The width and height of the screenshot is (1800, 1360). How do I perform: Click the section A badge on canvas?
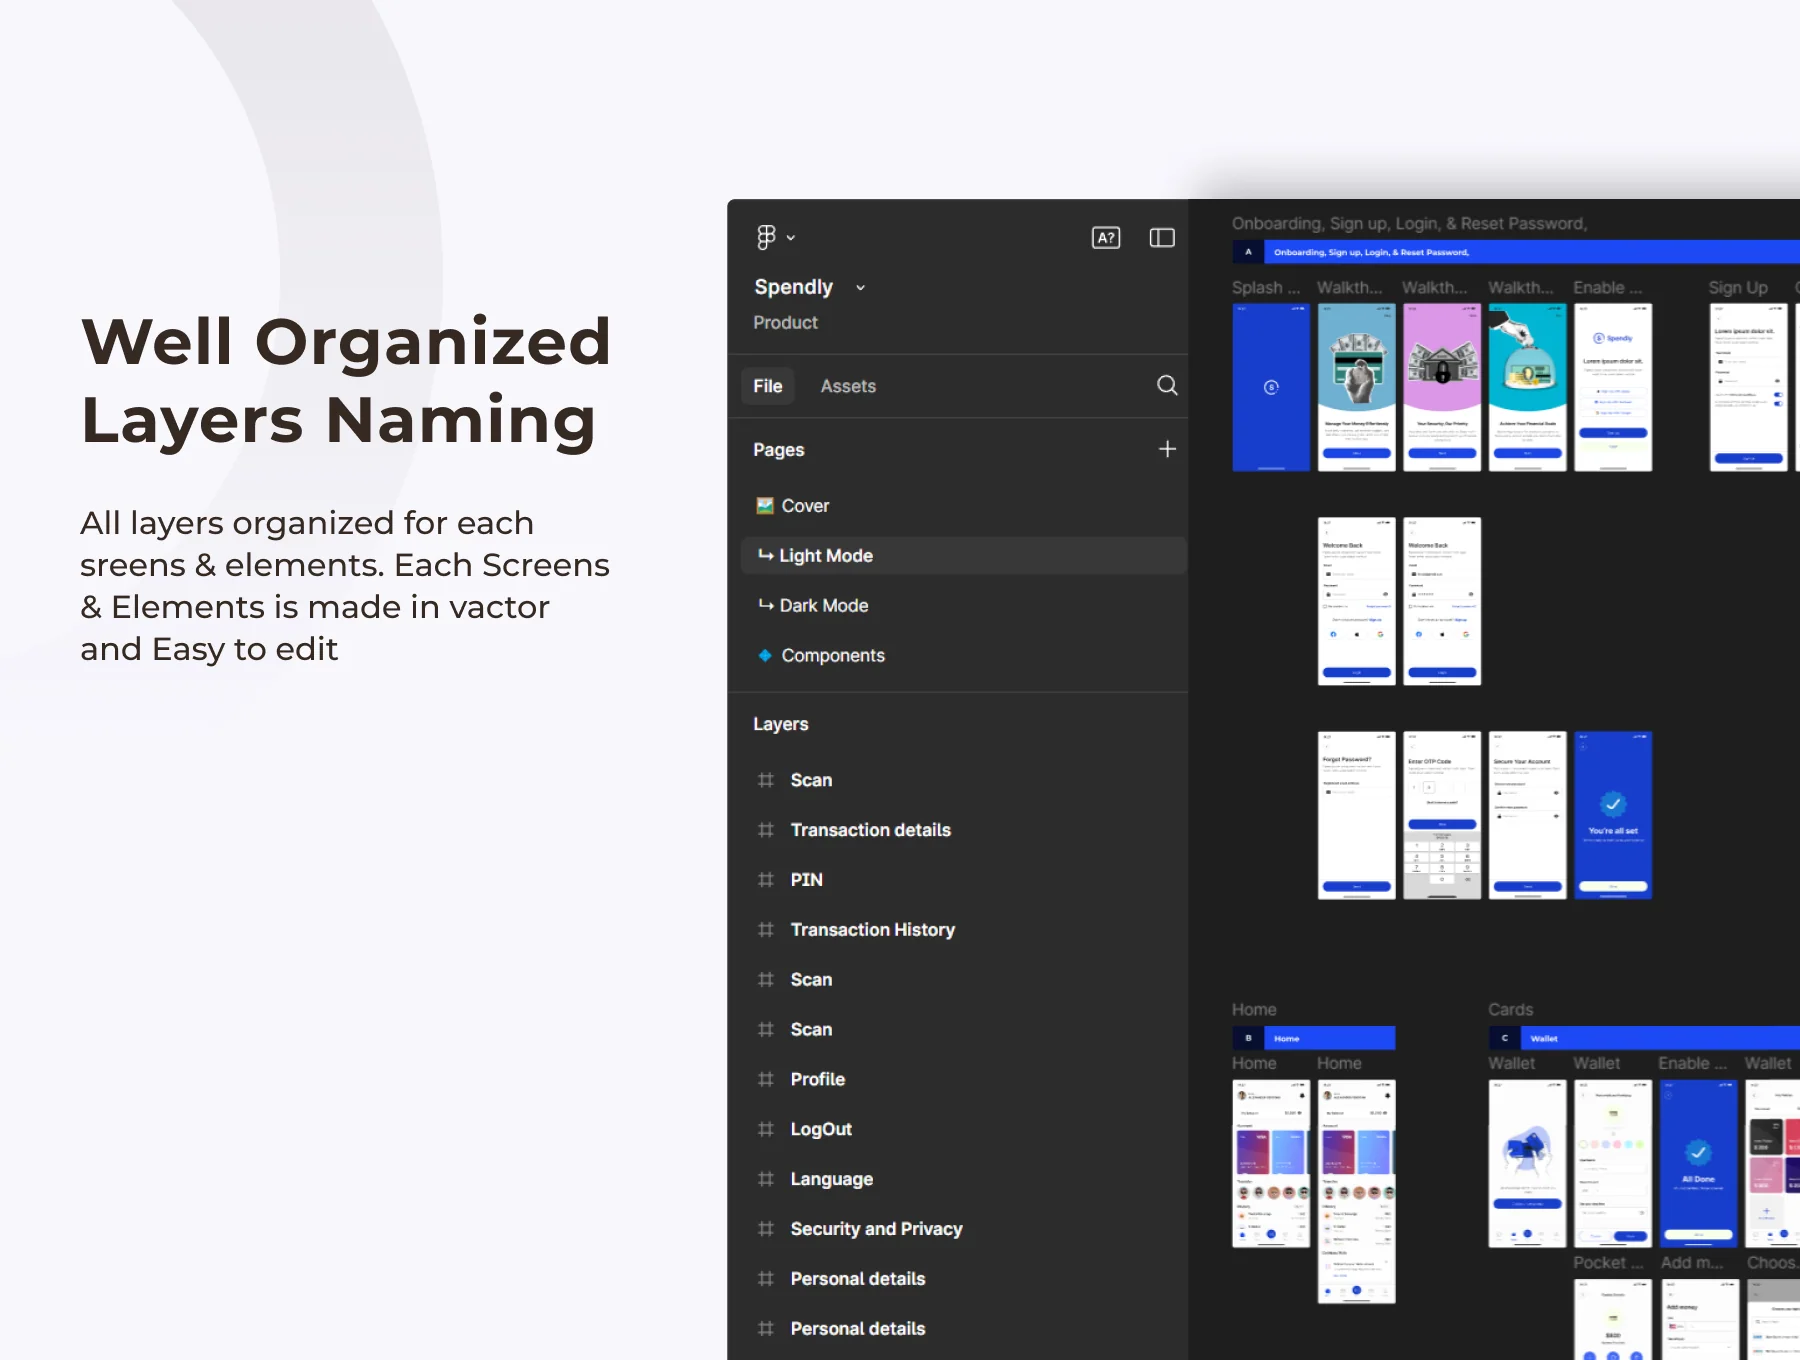click(x=1248, y=252)
